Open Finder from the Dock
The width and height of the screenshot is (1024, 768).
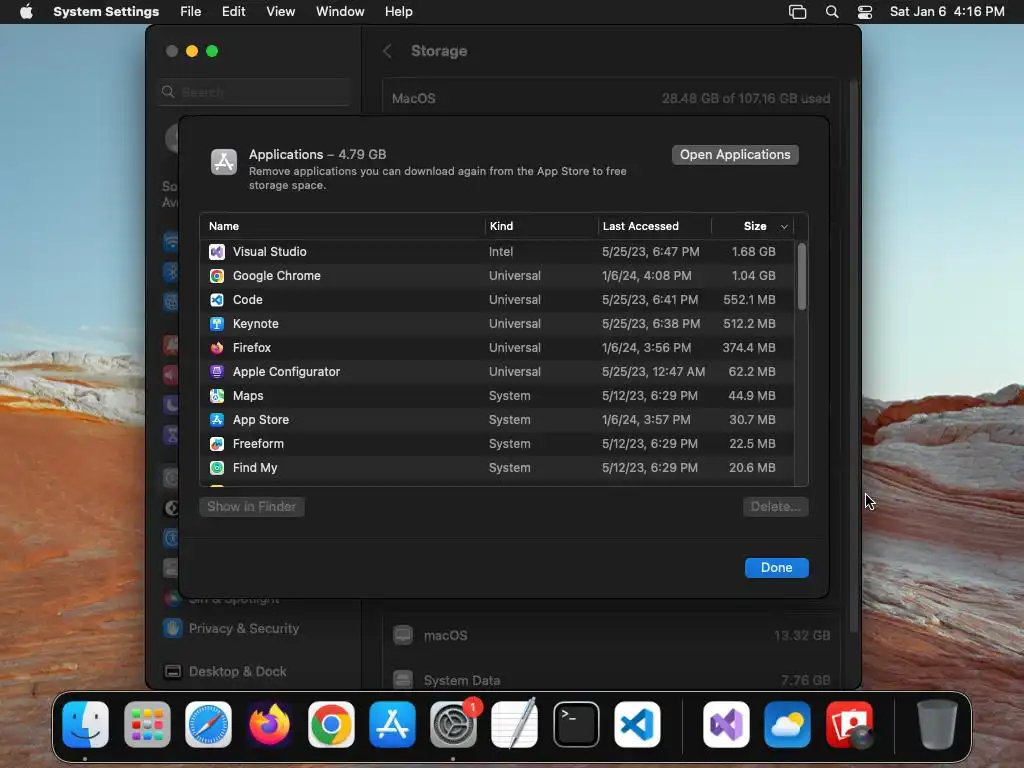pyautogui.click(x=86, y=724)
